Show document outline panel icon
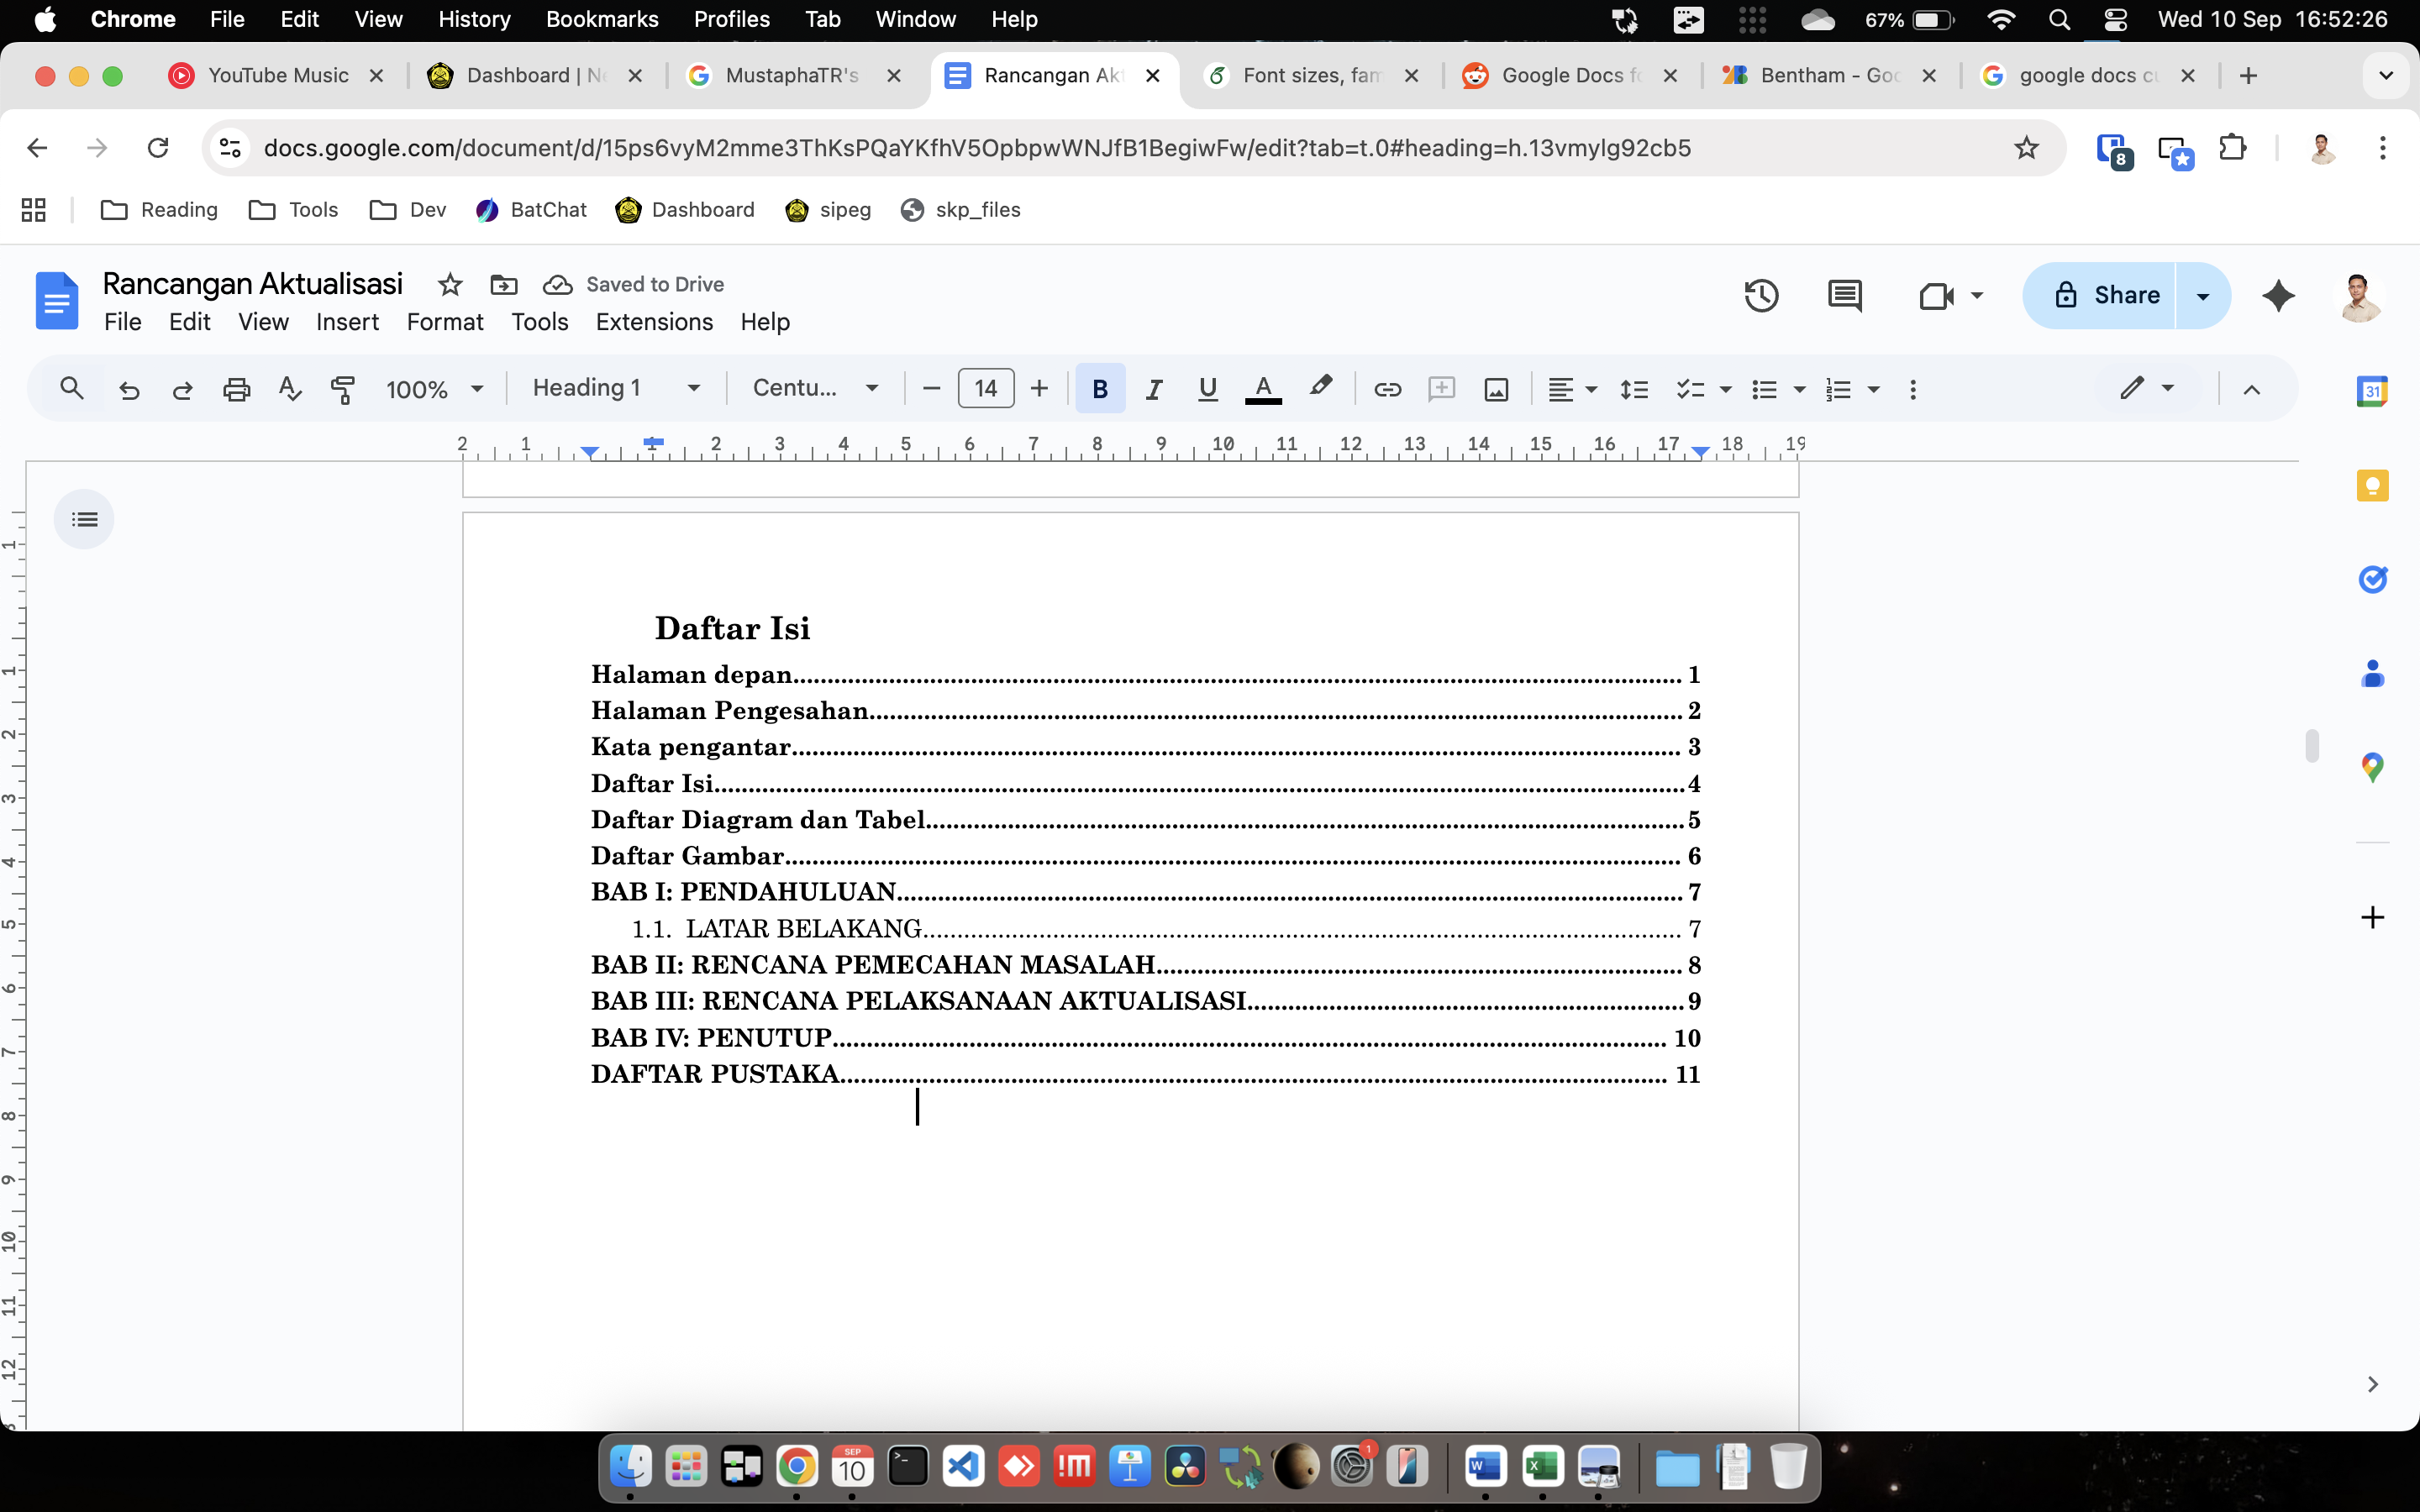2420x1512 pixels. (x=85, y=519)
